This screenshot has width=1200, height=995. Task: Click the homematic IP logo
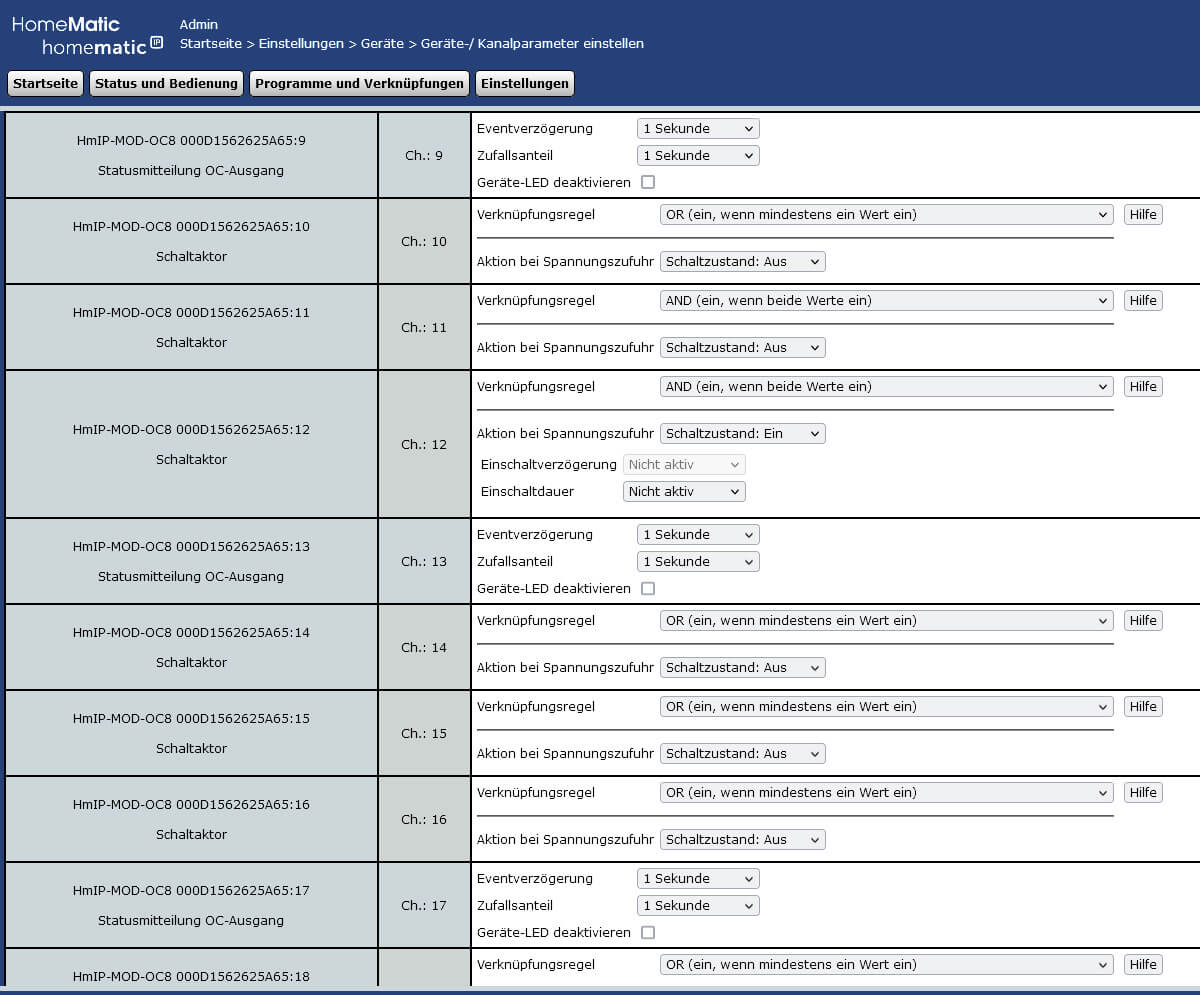point(102,46)
